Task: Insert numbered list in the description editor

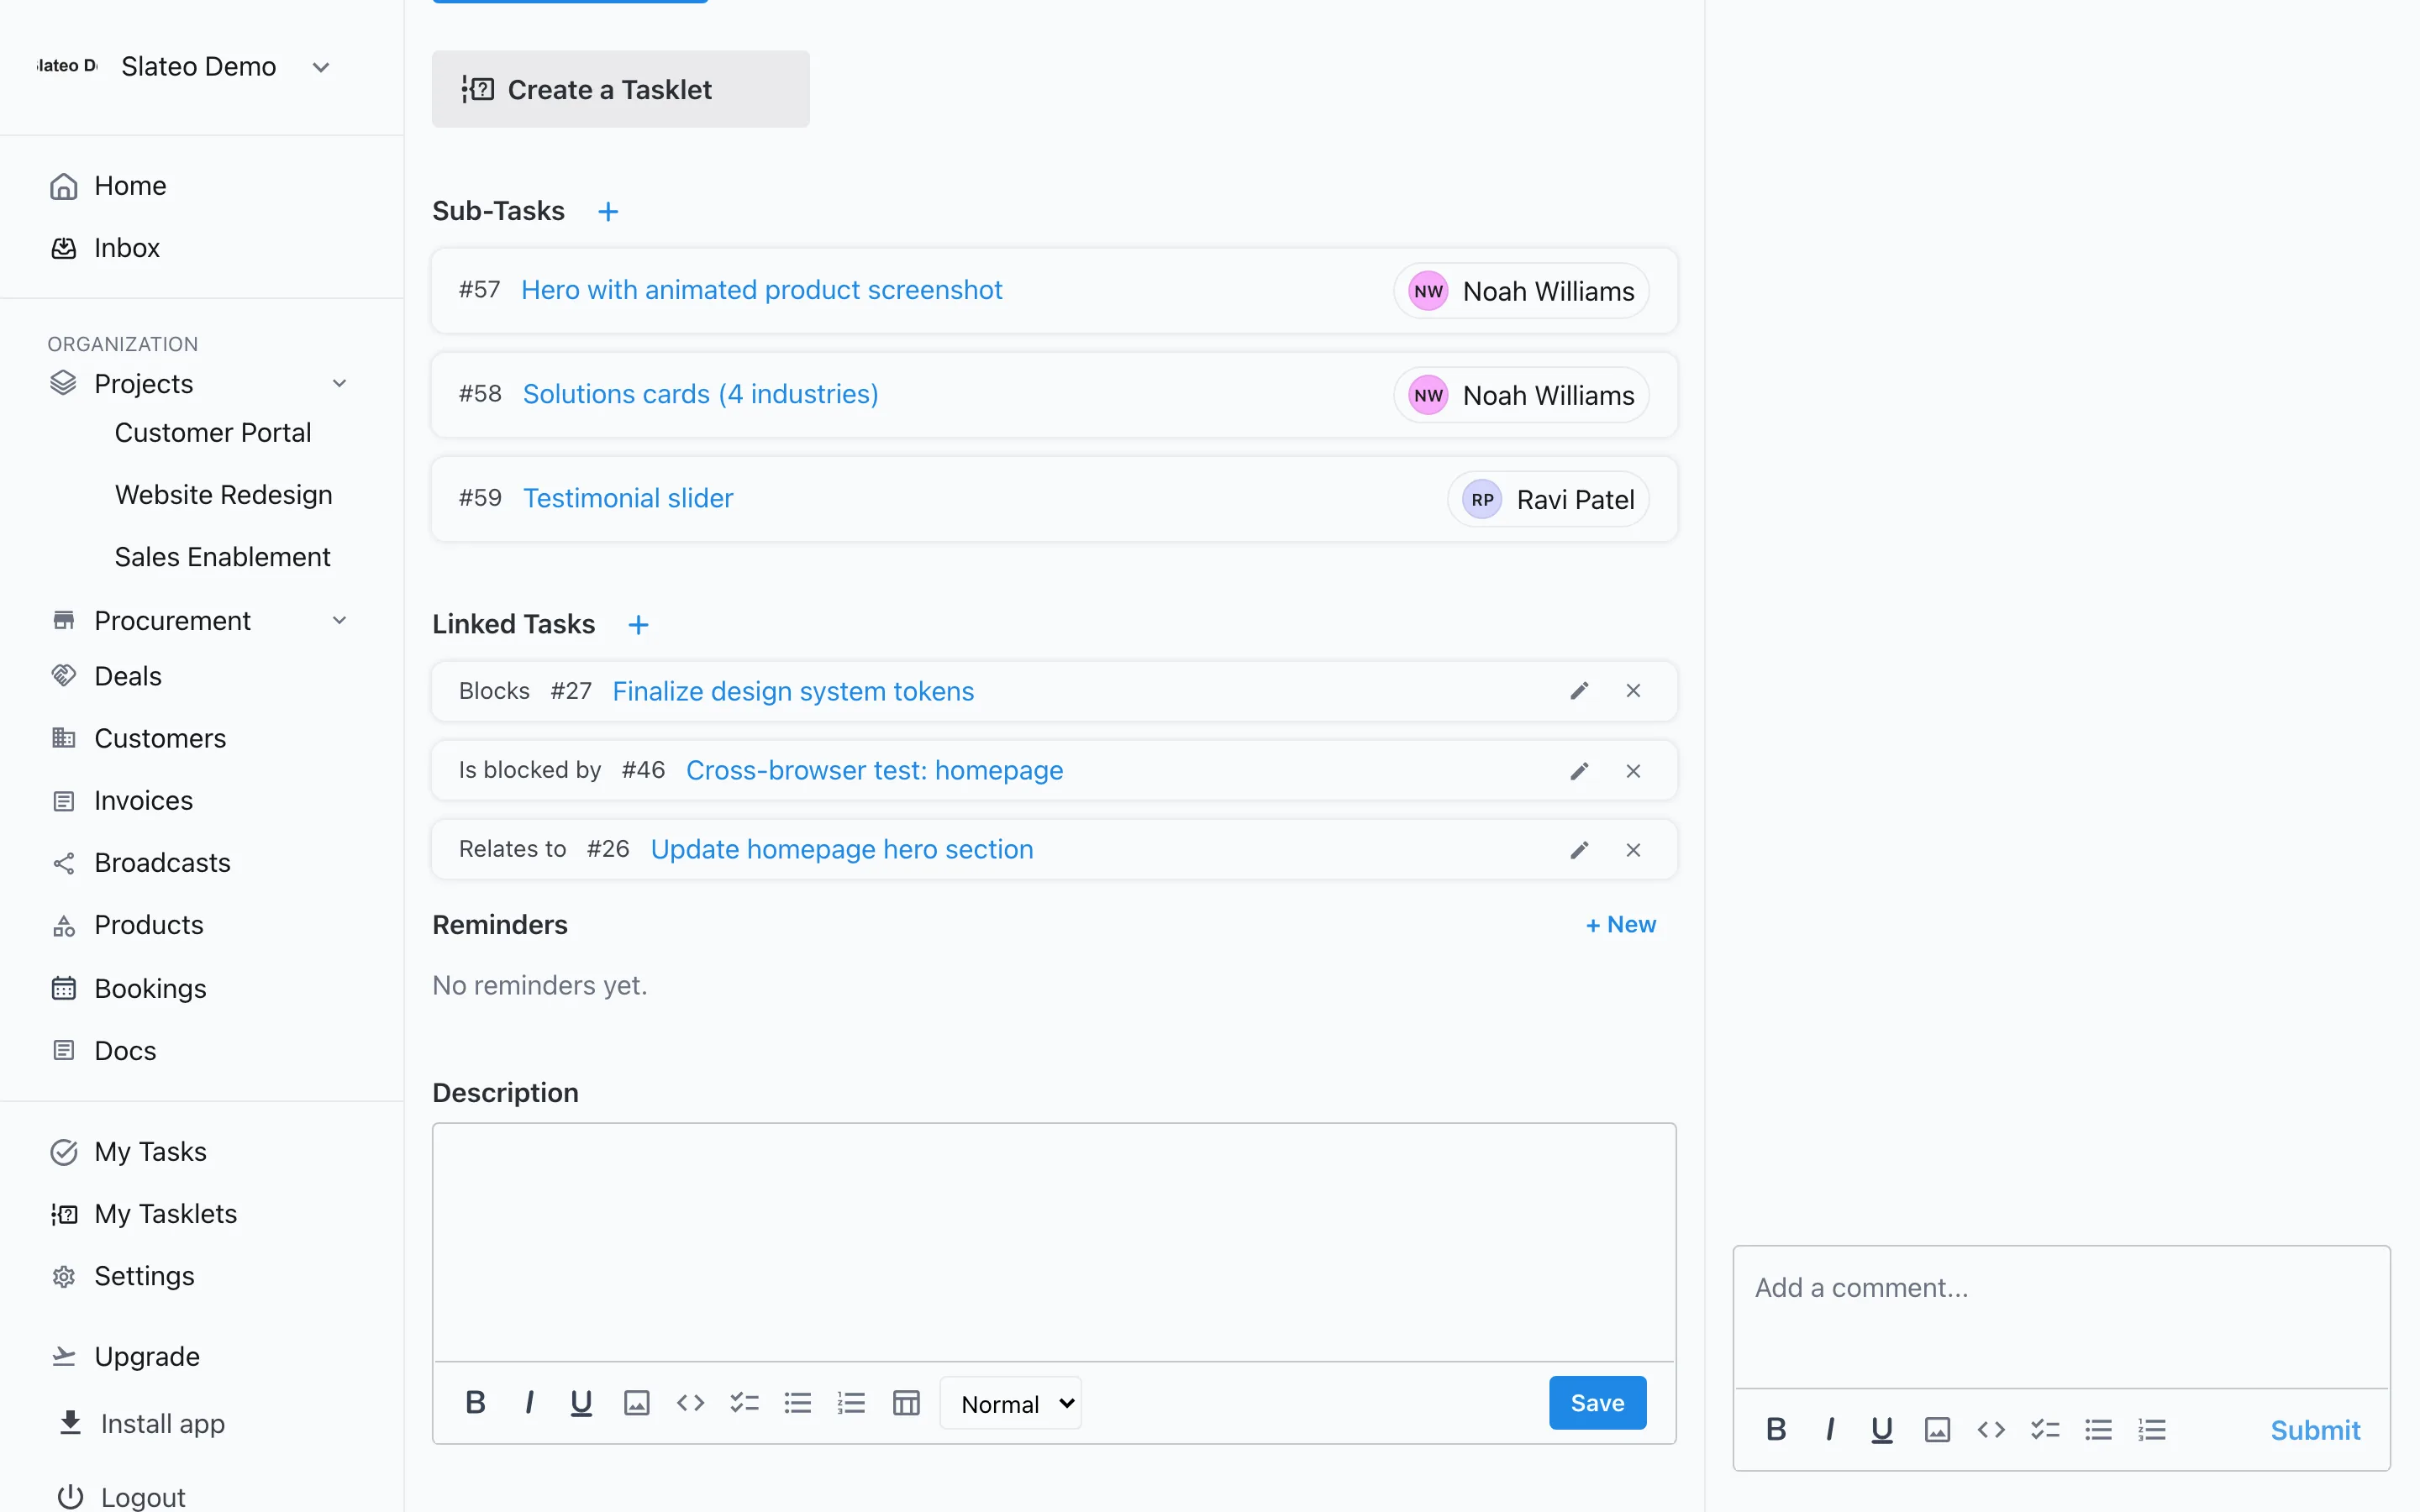Action: click(x=851, y=1403)
